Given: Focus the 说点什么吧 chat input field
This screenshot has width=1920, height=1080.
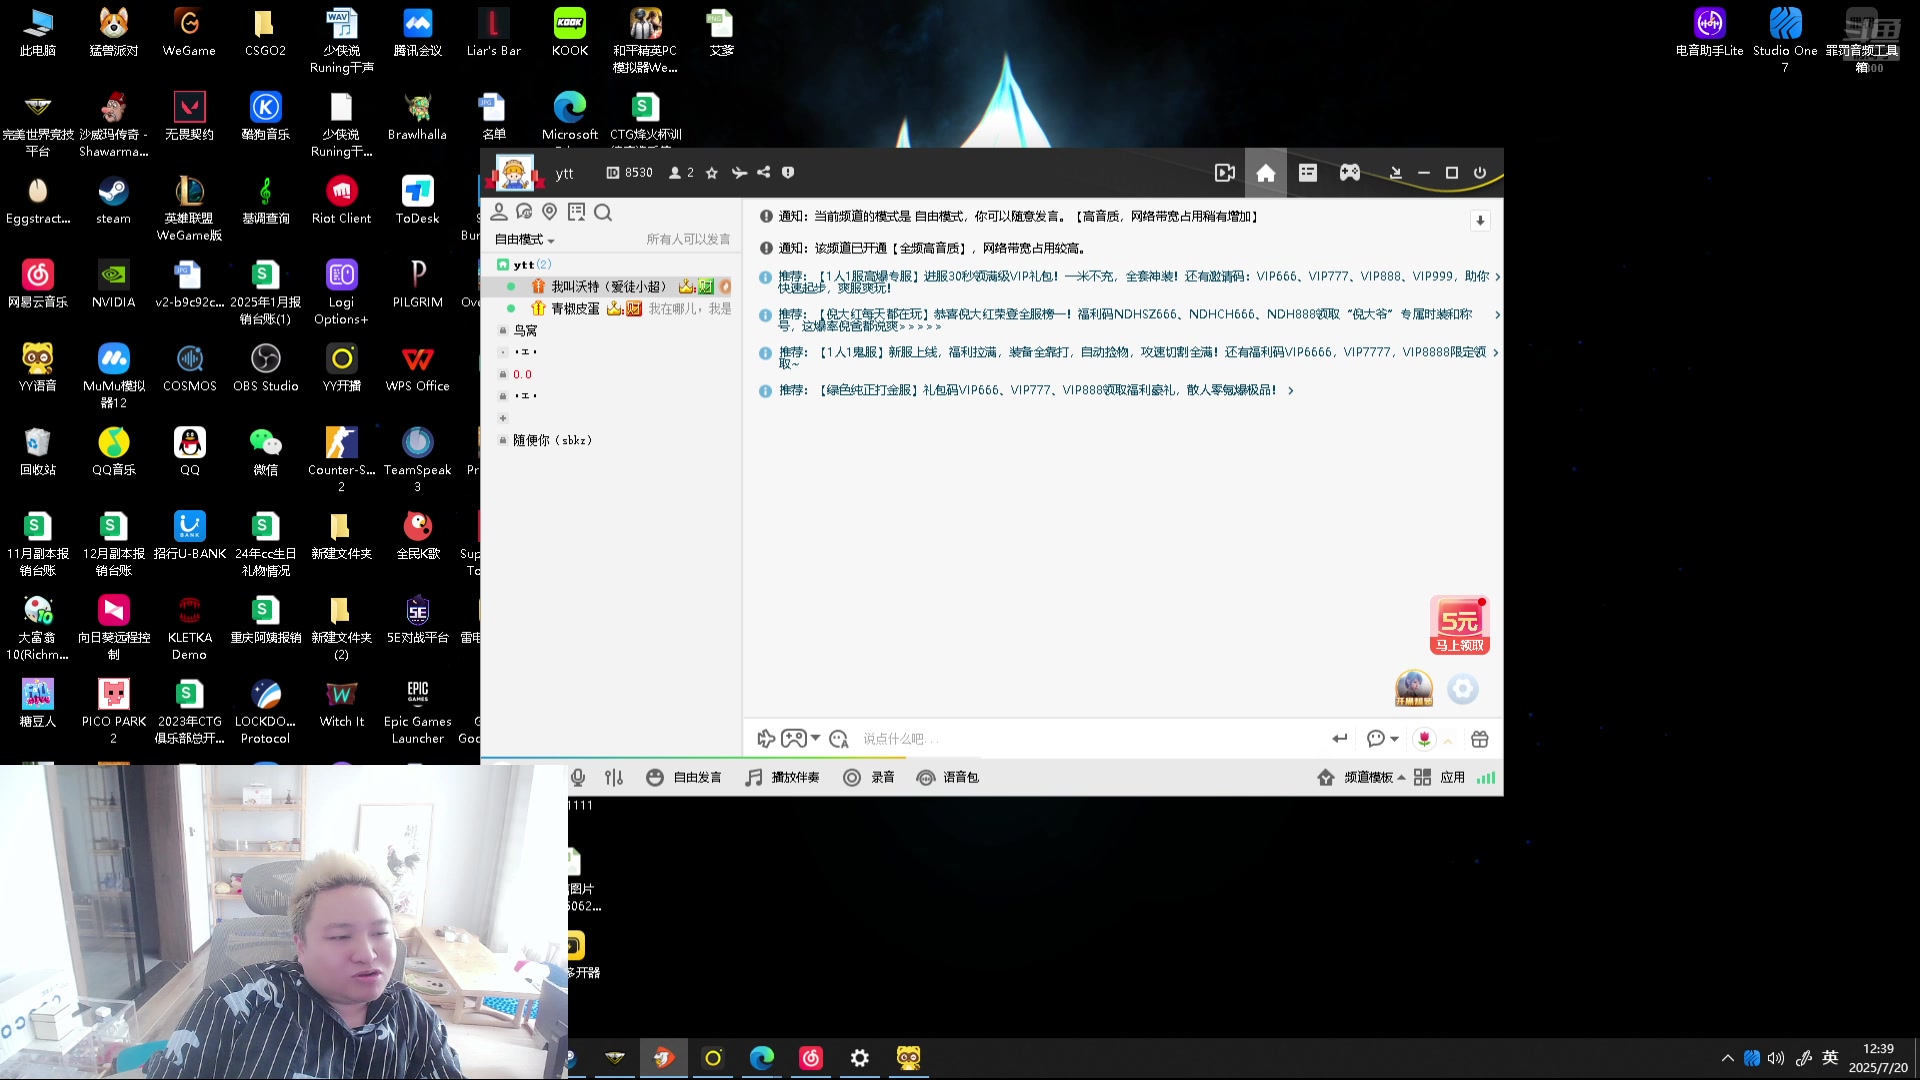Looking at the screenshot, I should click(1090, 739).
